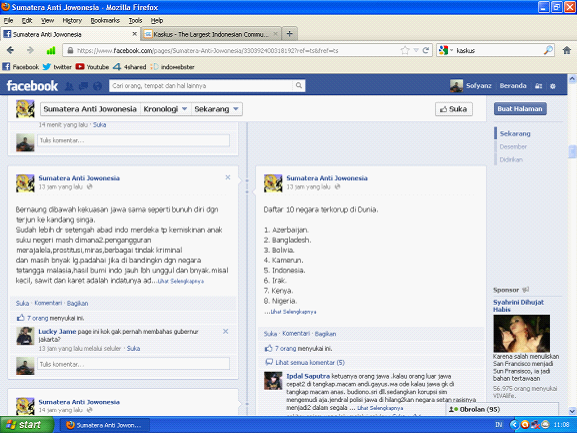
Task: Reload the page with the refresh icon
Action: [426, 50]
